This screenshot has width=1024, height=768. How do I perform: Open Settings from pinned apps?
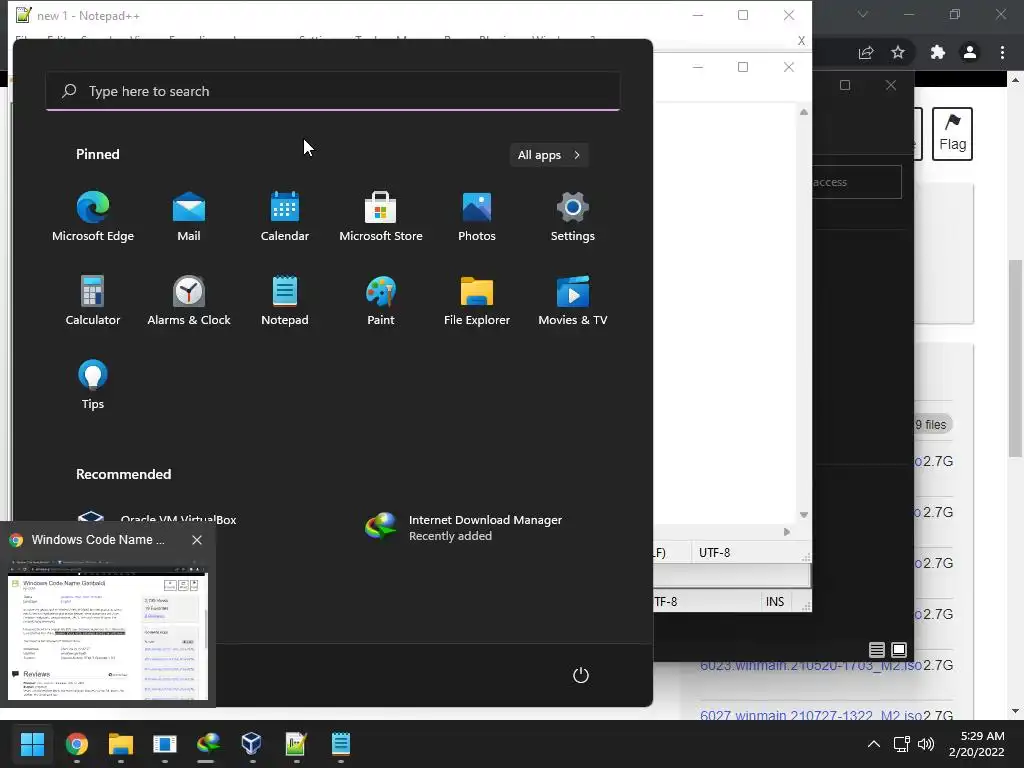[x=573, y=216]
